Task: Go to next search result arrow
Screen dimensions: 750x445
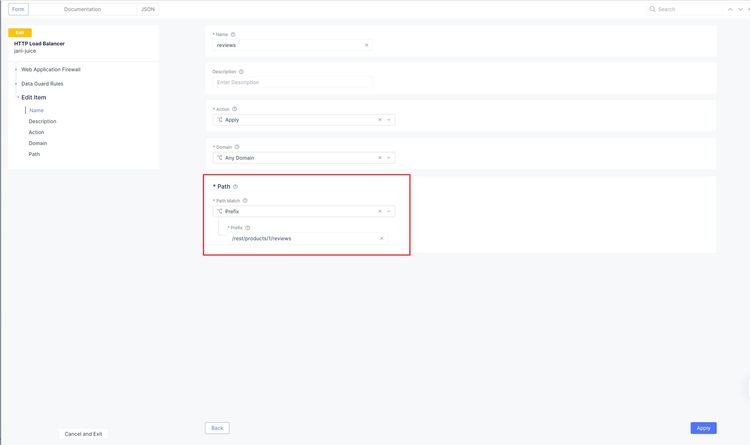Action: point(740,9)
